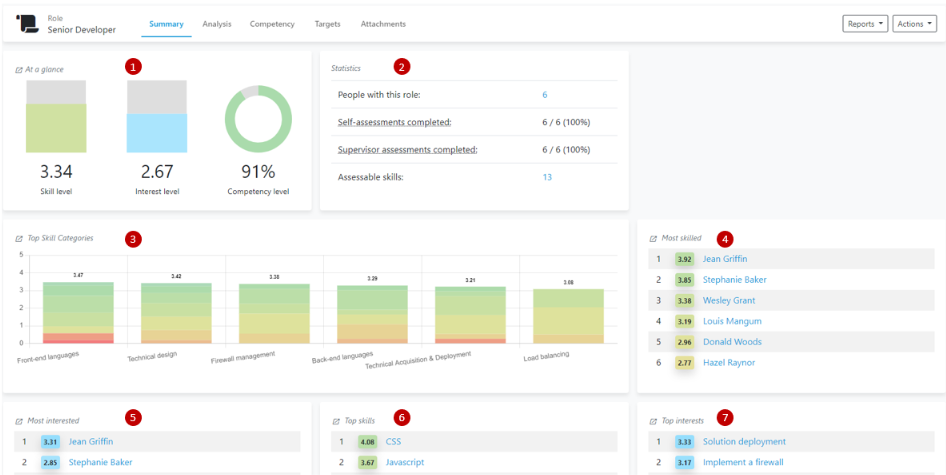This screenshot has height=475, width=946.
Task: Go to the Competency tab
Action: coord(272,23)
